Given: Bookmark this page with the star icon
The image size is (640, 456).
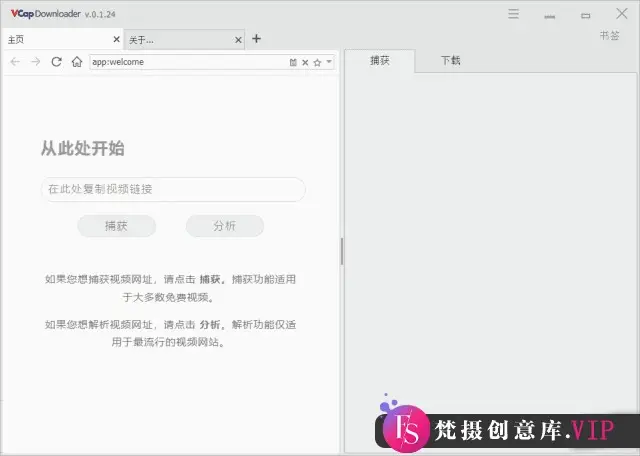Looking at the screenshot, I should (x=317, y=62).
